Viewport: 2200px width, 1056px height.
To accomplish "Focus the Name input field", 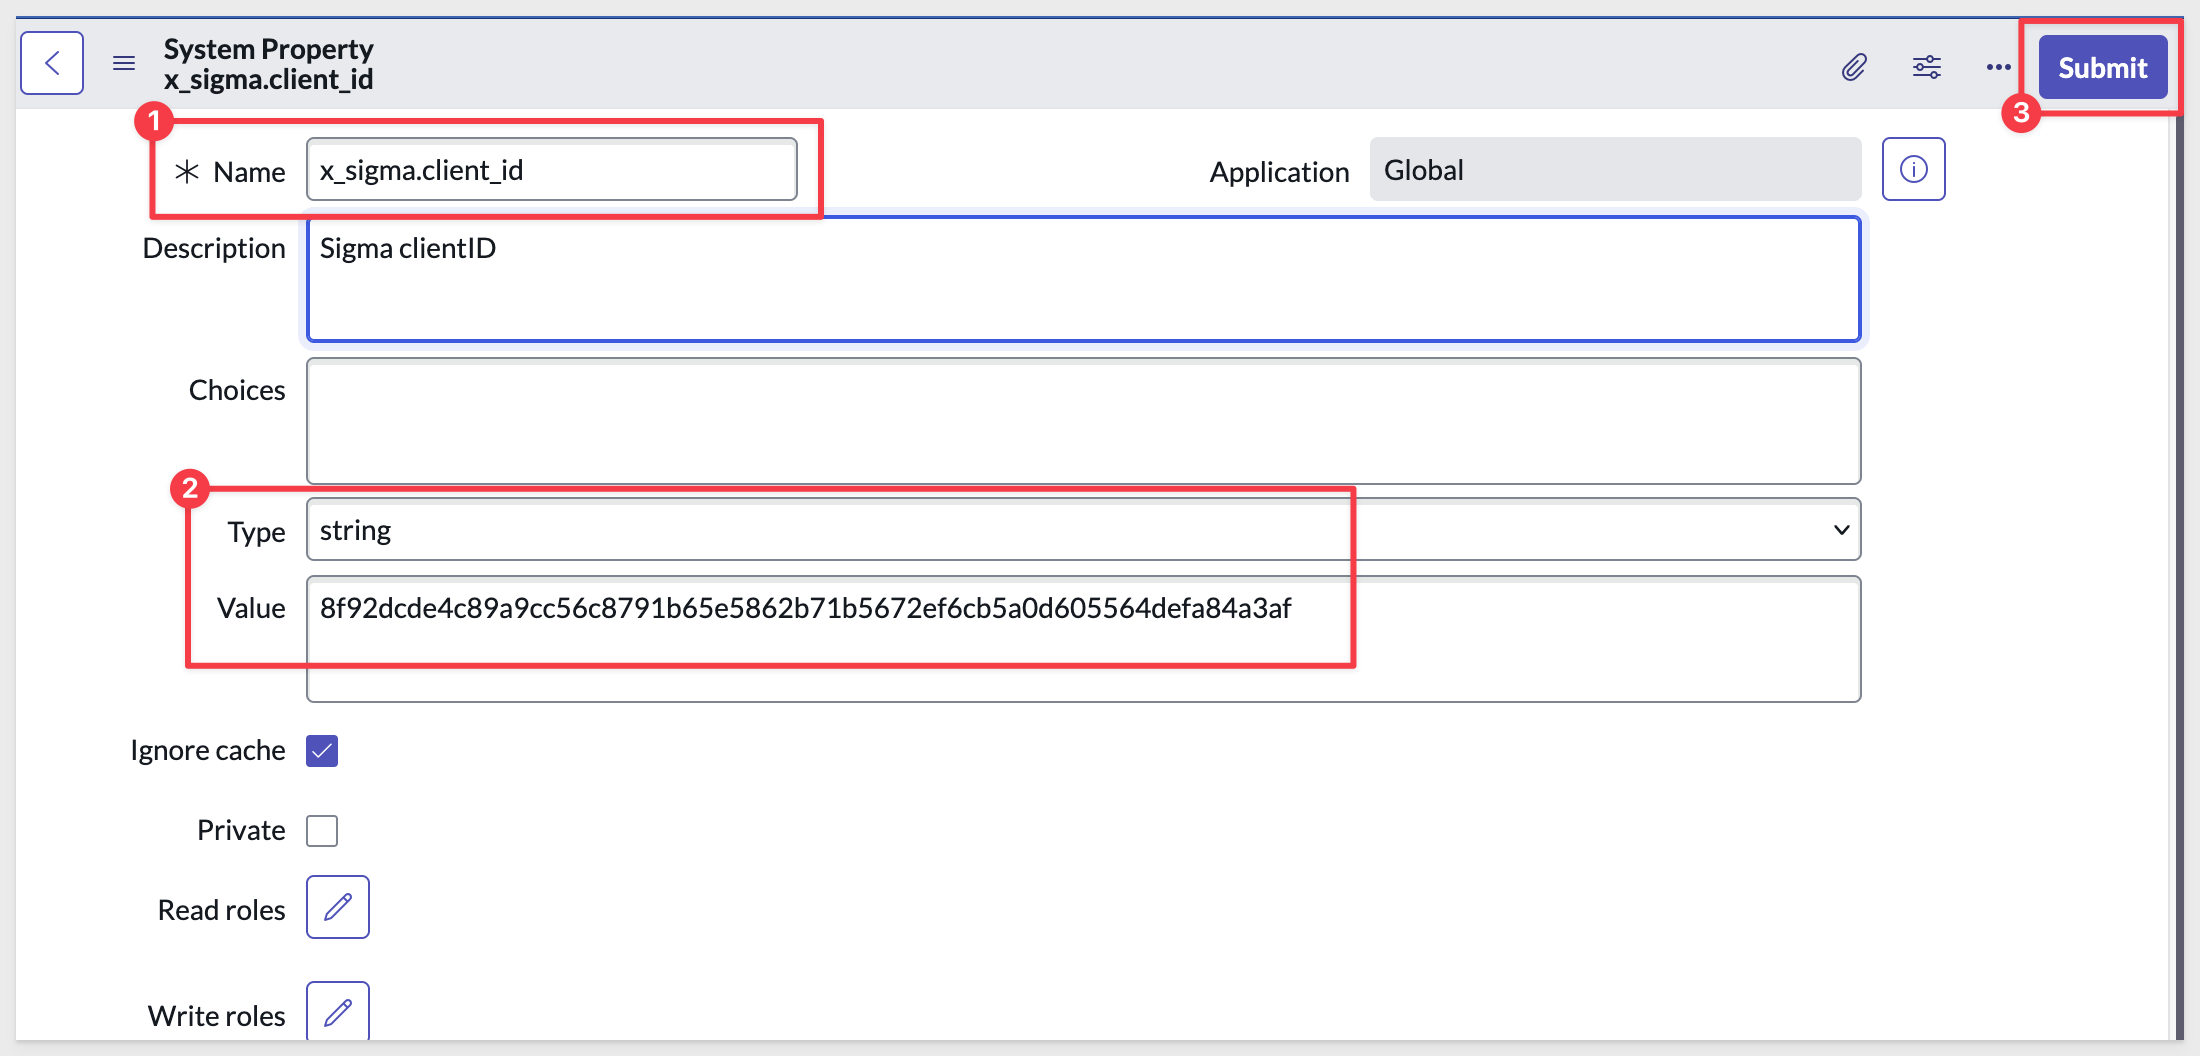I will click(552, 170).
